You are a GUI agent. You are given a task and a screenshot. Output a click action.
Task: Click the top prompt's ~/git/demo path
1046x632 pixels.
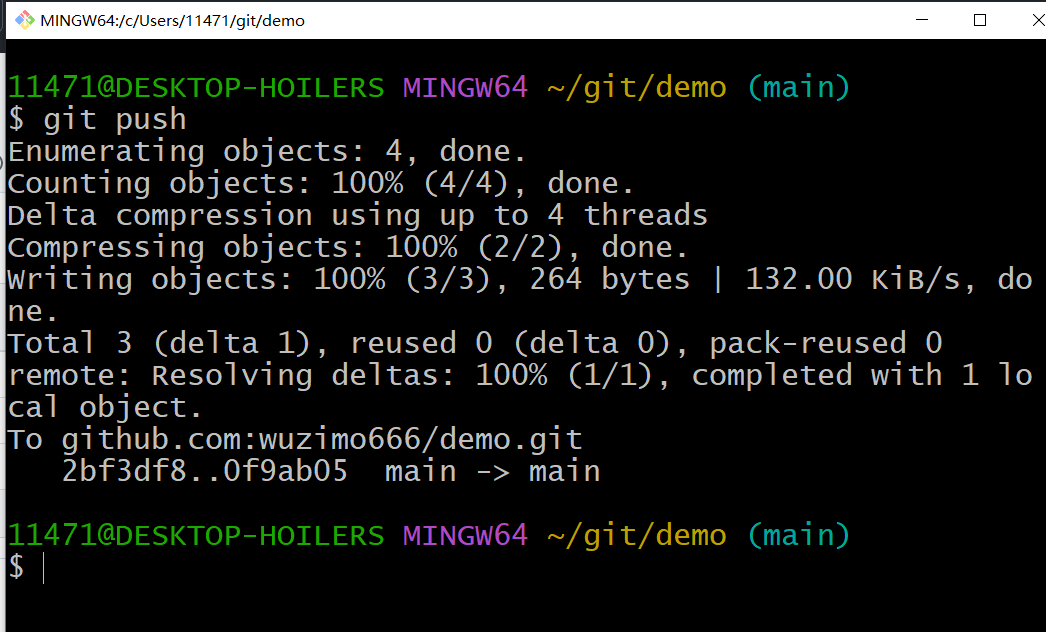[x=636, y=88]
